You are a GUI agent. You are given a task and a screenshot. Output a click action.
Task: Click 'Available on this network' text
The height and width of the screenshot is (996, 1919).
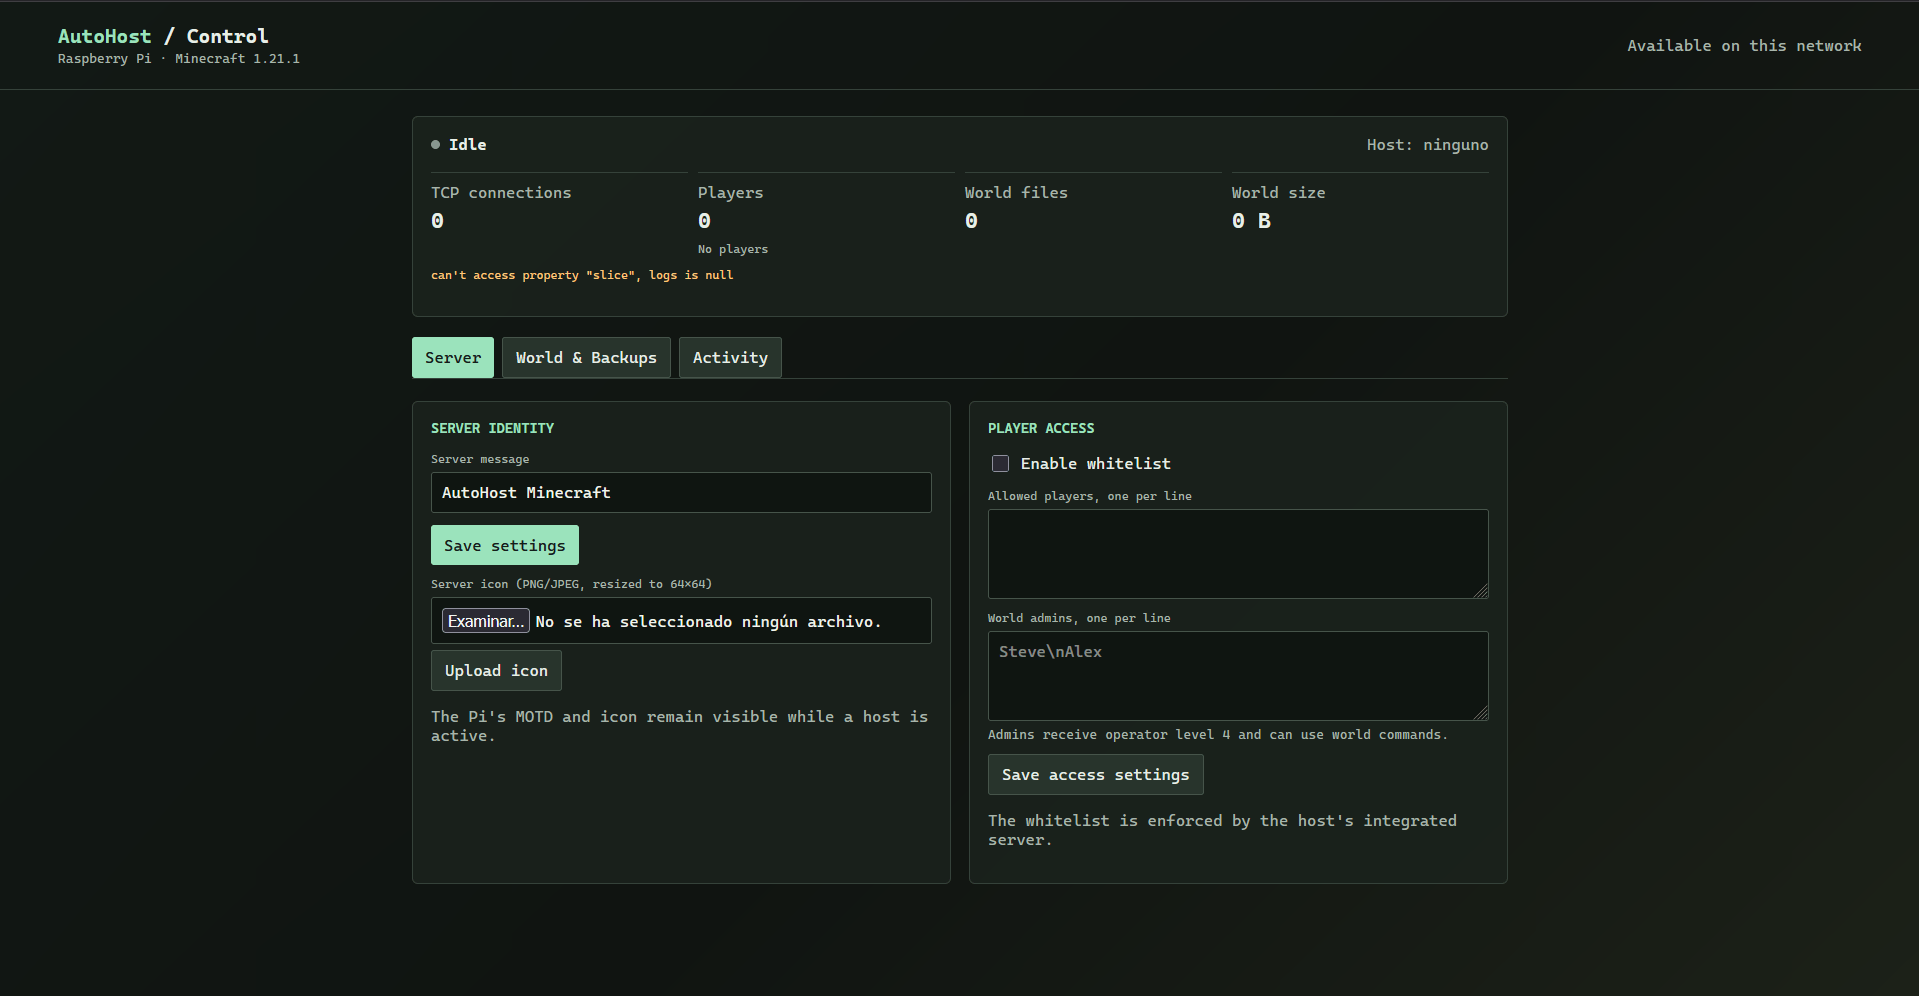tap(1744, 45)
